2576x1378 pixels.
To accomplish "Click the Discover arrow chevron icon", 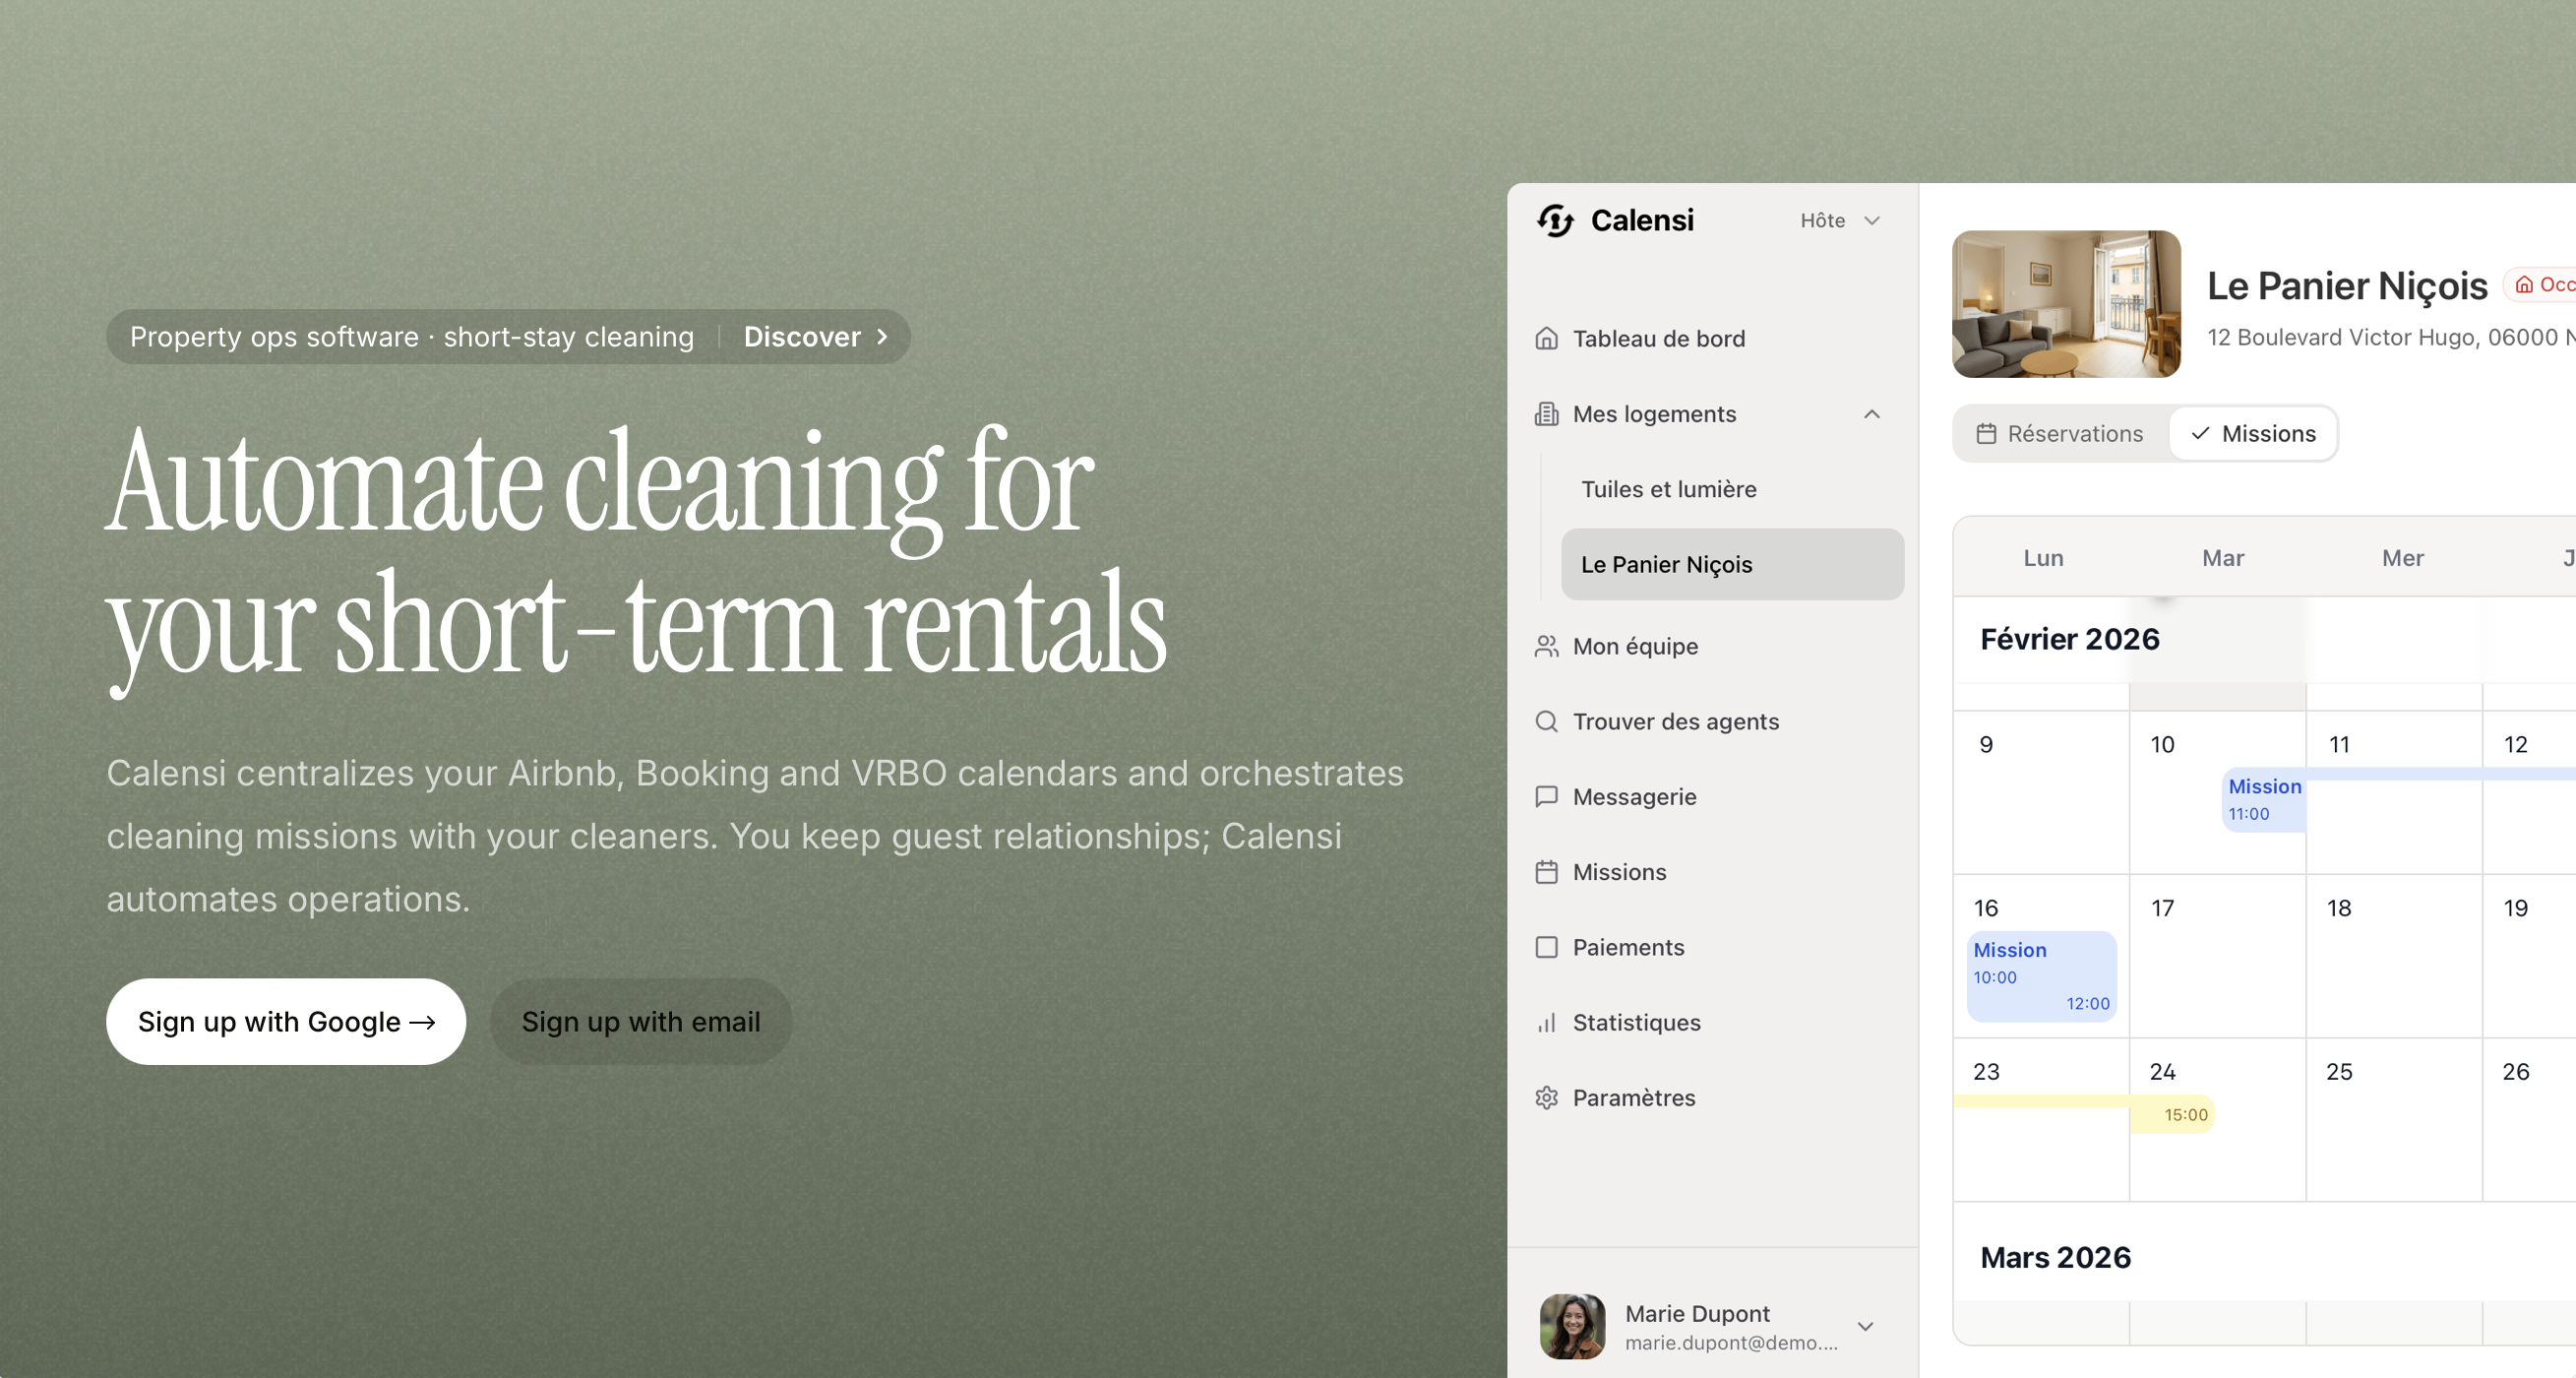I will (882, 337).
